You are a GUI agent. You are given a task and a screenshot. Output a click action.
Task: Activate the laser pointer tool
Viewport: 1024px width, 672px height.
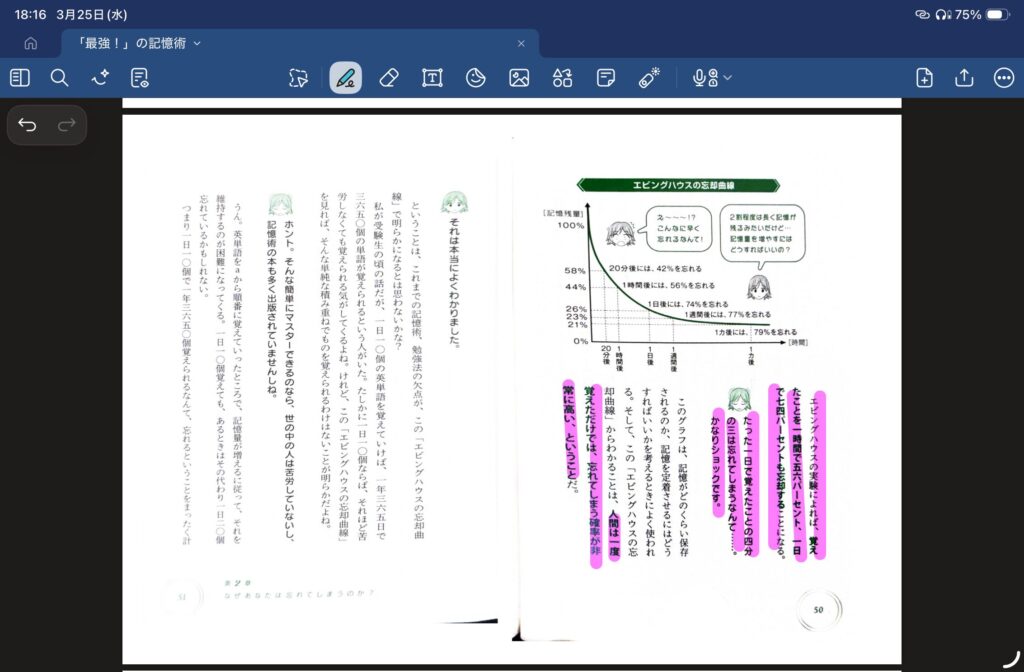(x=649, y=78)
